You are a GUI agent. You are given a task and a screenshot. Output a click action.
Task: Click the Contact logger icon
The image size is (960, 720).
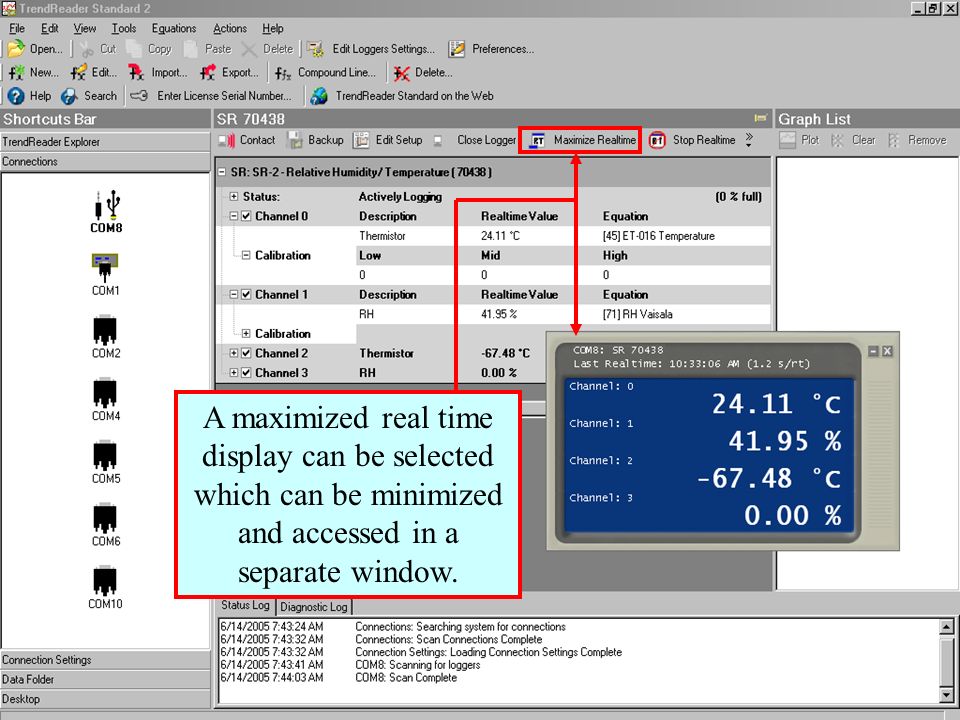coord(227,141)
